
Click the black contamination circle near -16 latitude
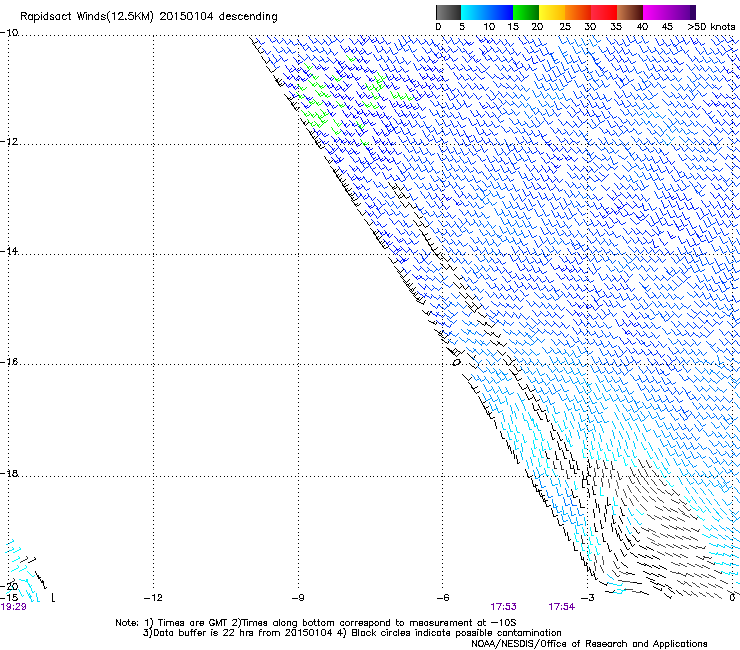tap(456, 363)
